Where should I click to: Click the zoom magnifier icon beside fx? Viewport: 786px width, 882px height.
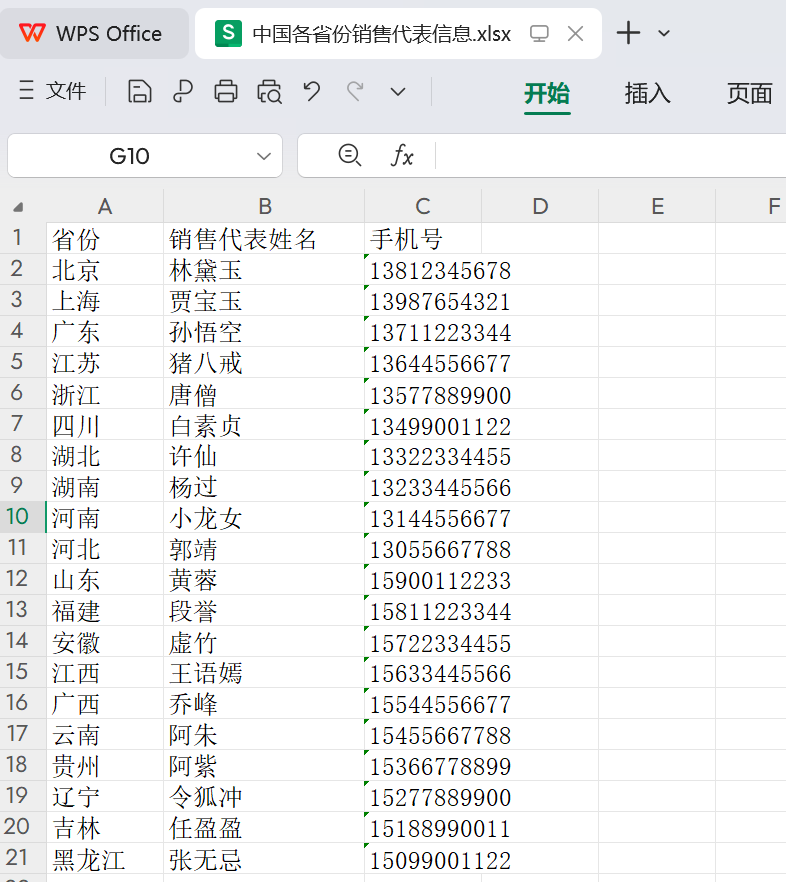349,155
